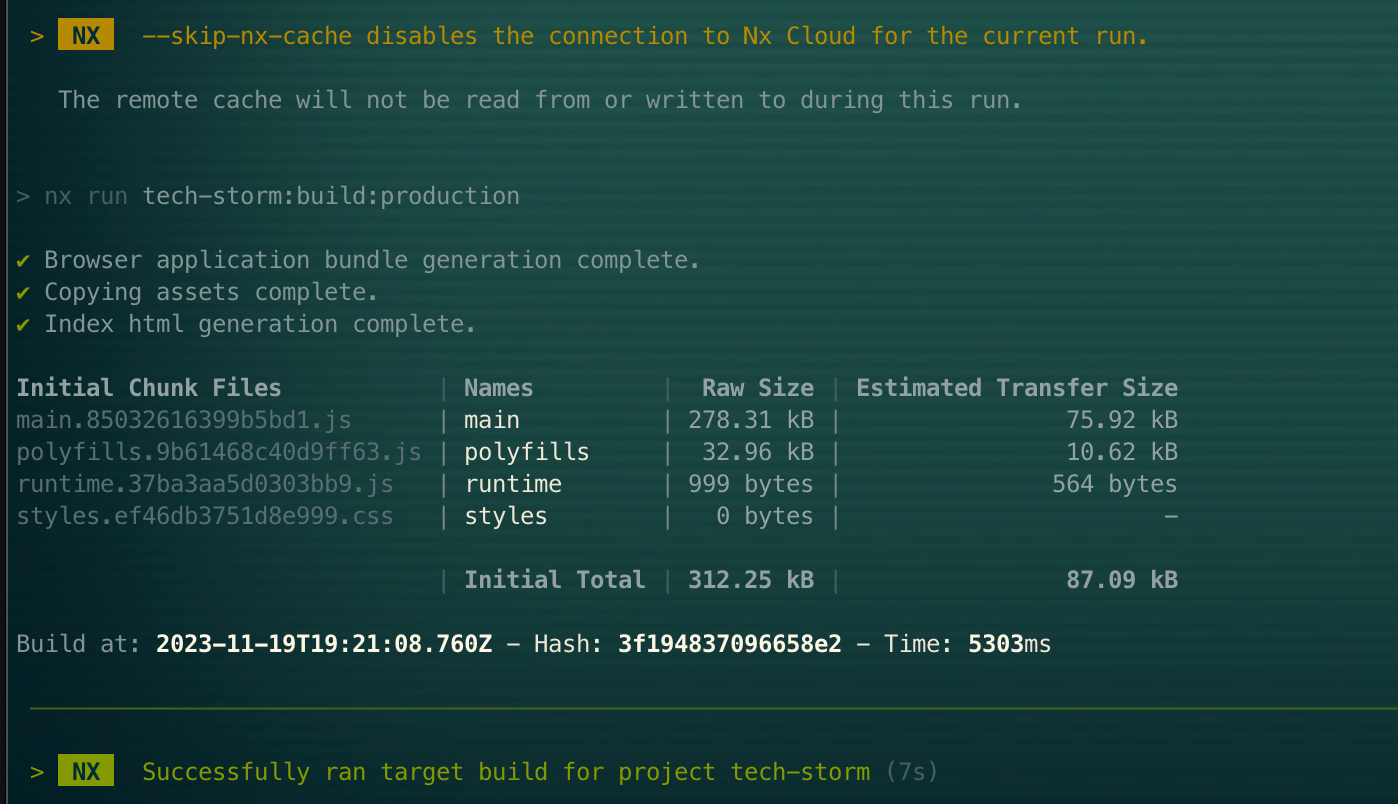Screen dimensions: 1398x804
Task: Click the arrow before the green NX badge
Action: [x=37, y=772]
